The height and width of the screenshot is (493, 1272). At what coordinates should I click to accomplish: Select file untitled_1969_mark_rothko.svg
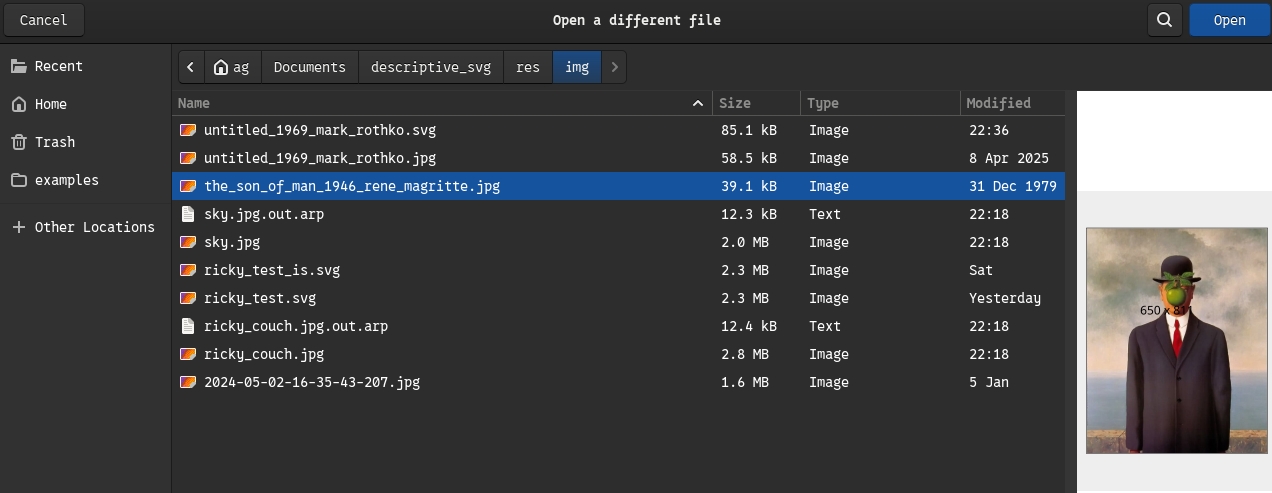(x=619, y=130)
